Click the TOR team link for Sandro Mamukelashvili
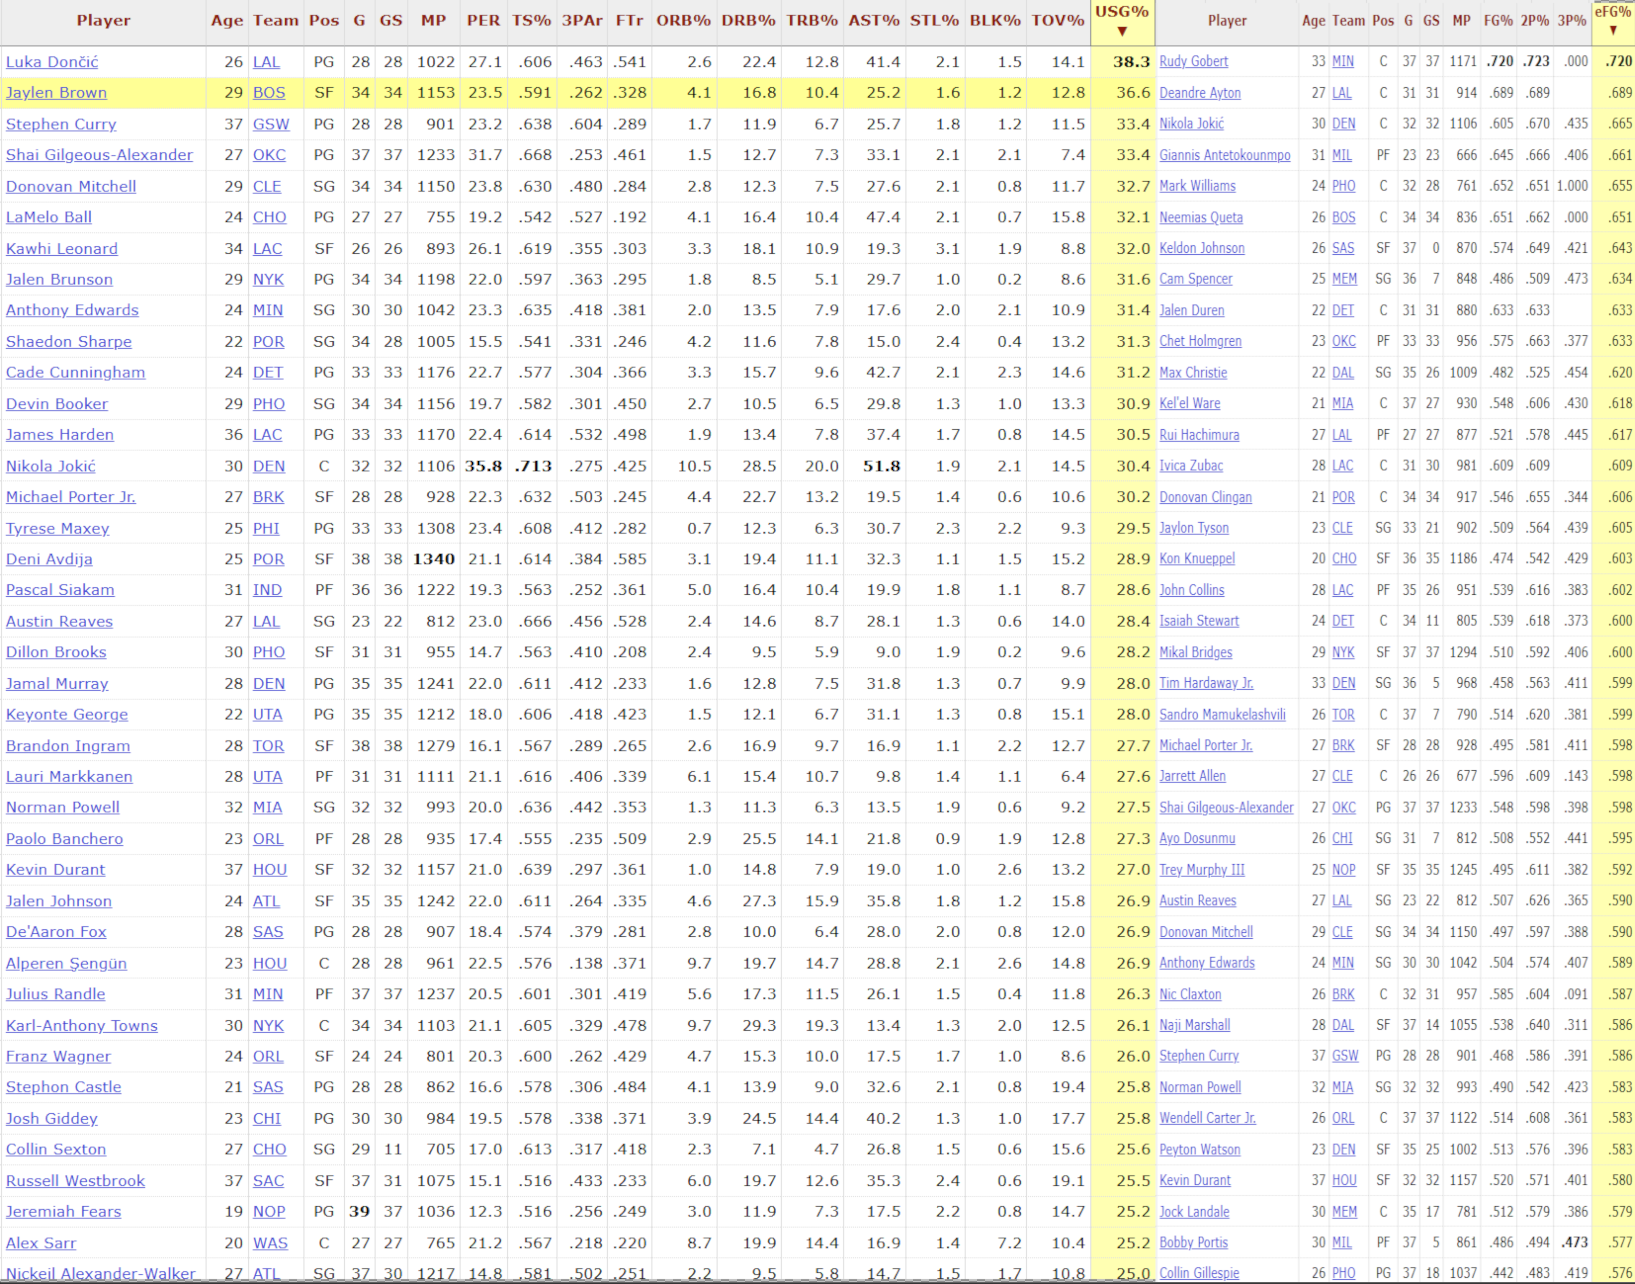1635x1284 pixels. (1343, 714)
